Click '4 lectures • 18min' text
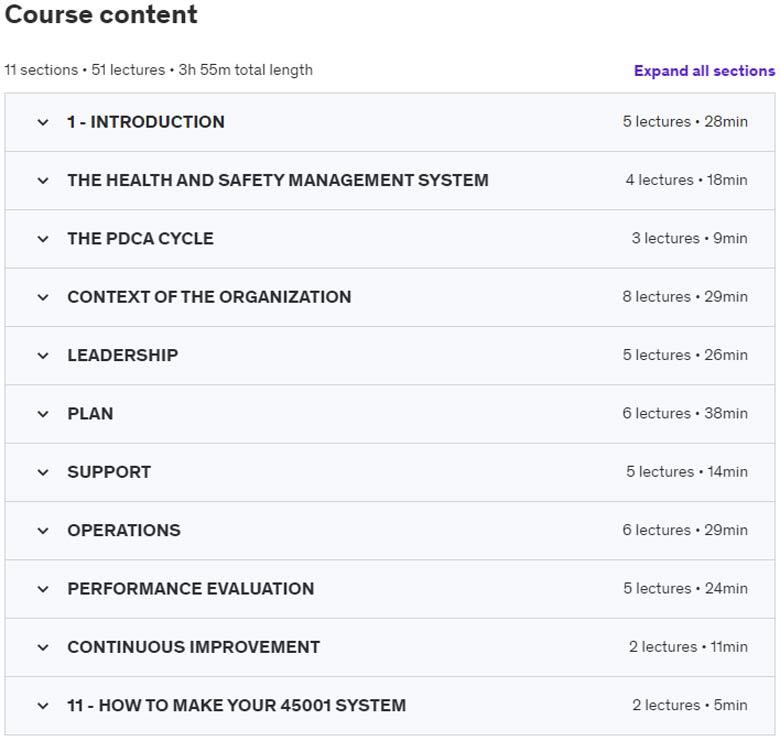 (x=686, y=180)
